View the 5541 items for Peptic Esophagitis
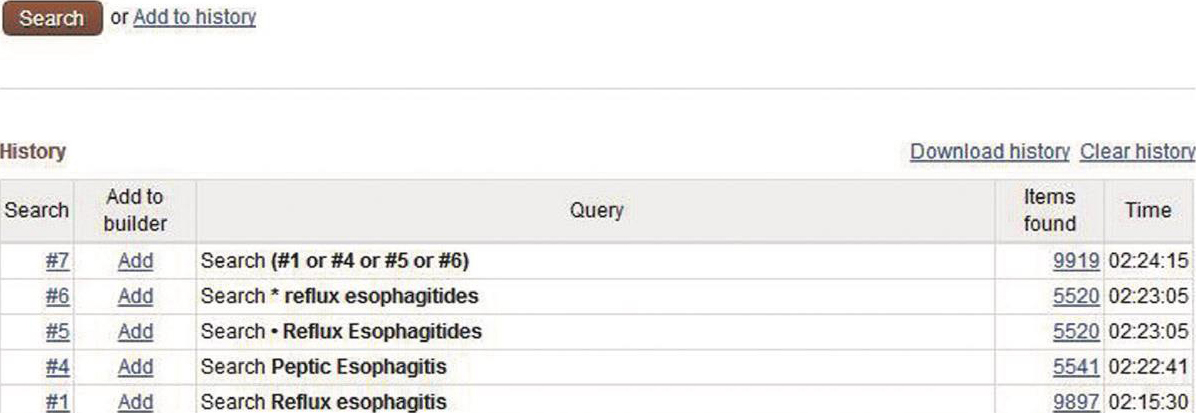 pyautogui.click(x=1076, y=367)
